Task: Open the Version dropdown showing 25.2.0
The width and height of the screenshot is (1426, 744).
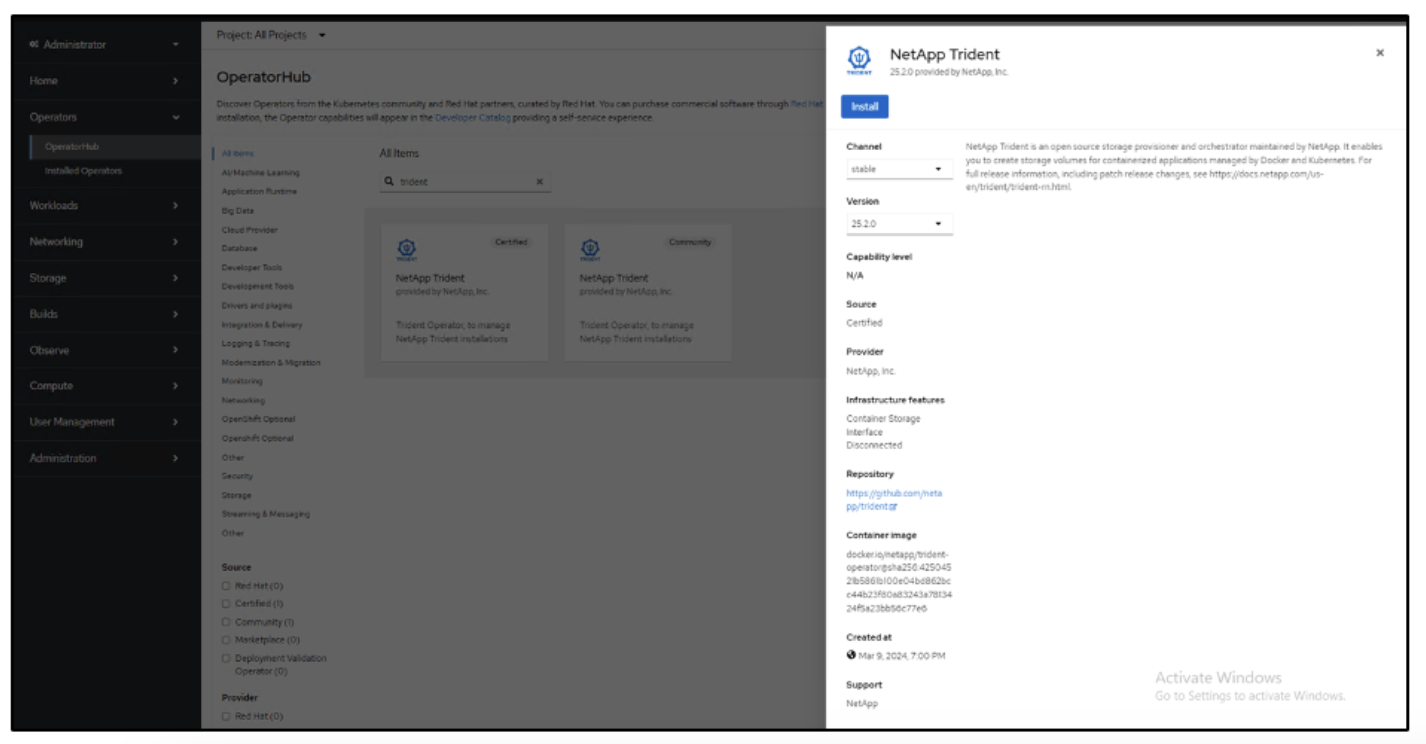Action: click(899, 224)
